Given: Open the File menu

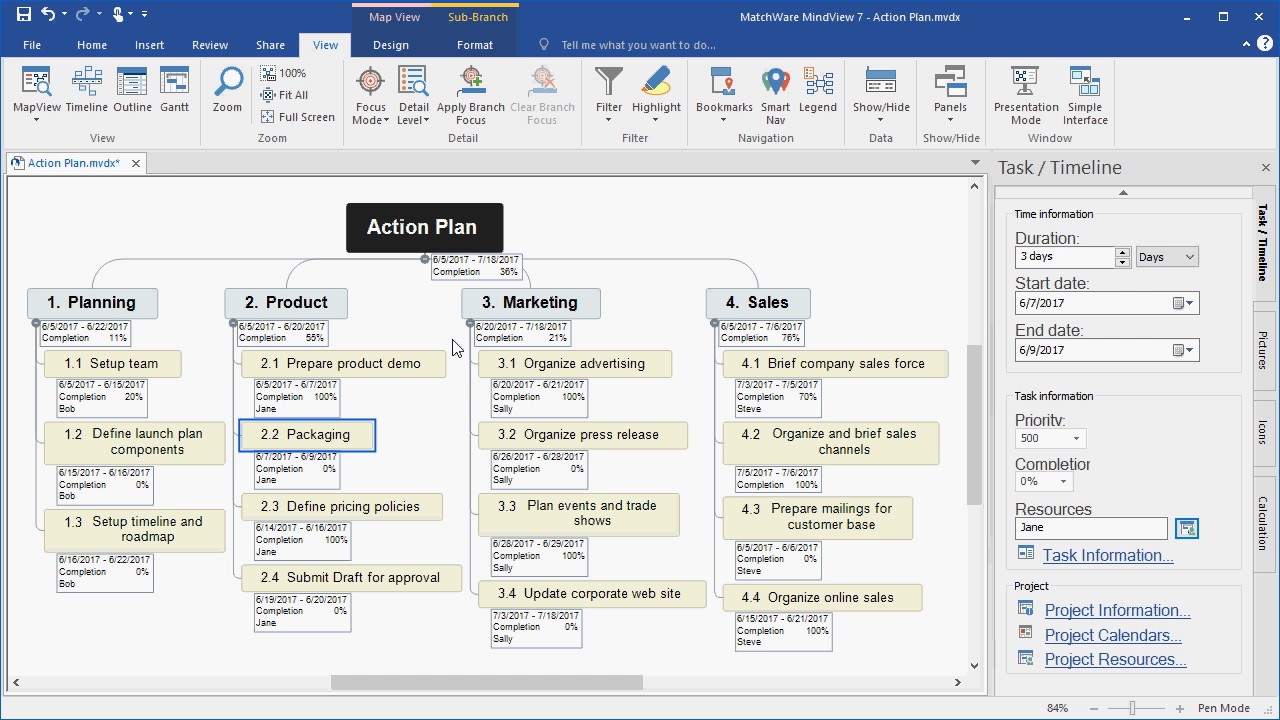Looking at the screenshot, I should pos(32,45).
